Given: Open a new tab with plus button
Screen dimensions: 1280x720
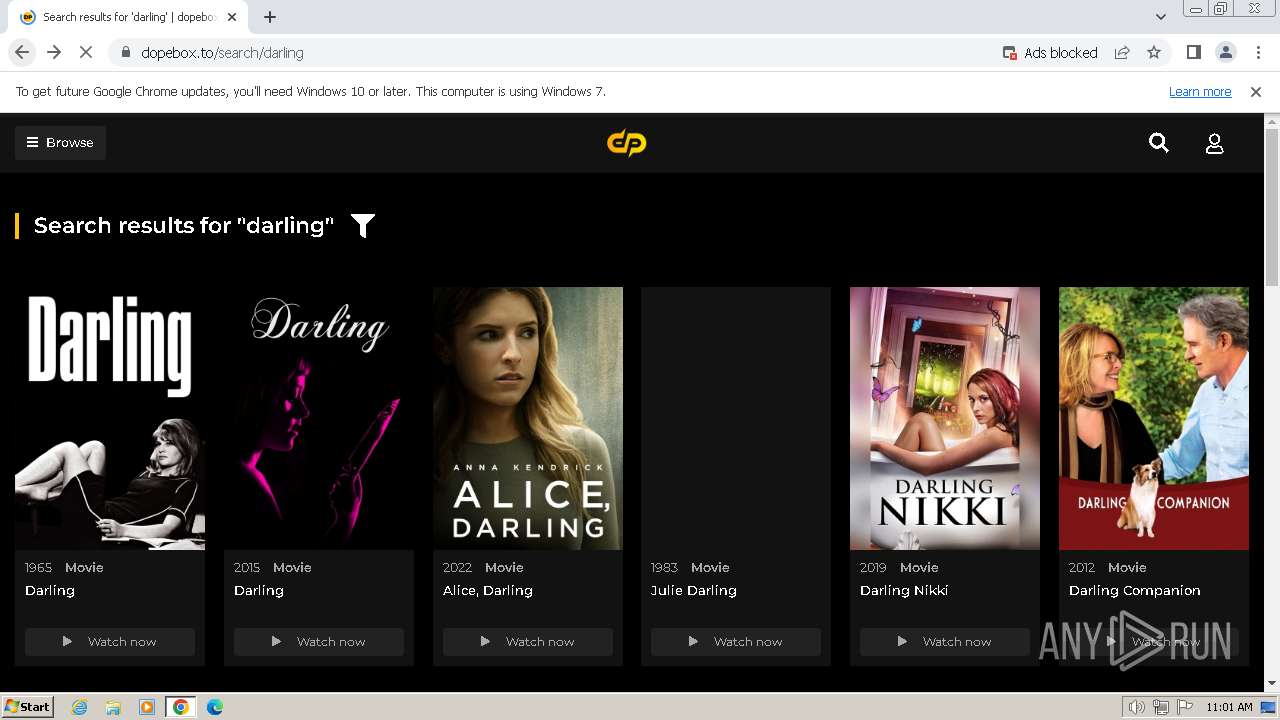Looking at the screenshot, I should click(270, 17).
